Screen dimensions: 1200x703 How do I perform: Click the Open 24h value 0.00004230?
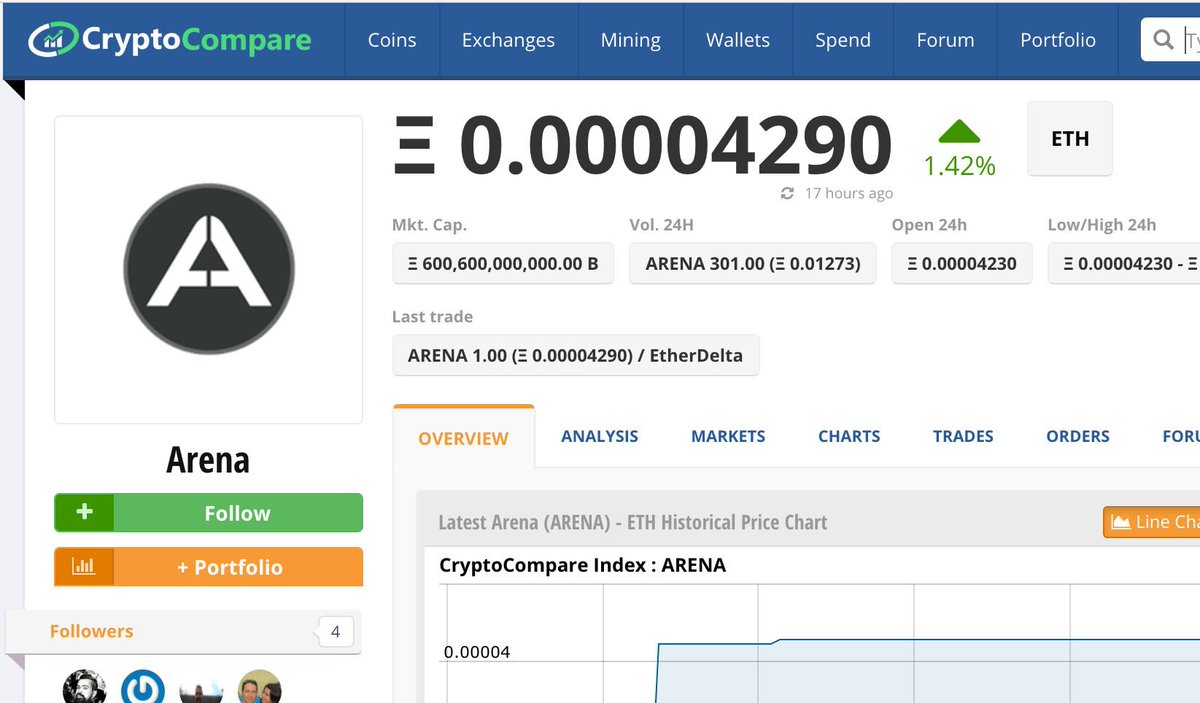pos(962,264)
